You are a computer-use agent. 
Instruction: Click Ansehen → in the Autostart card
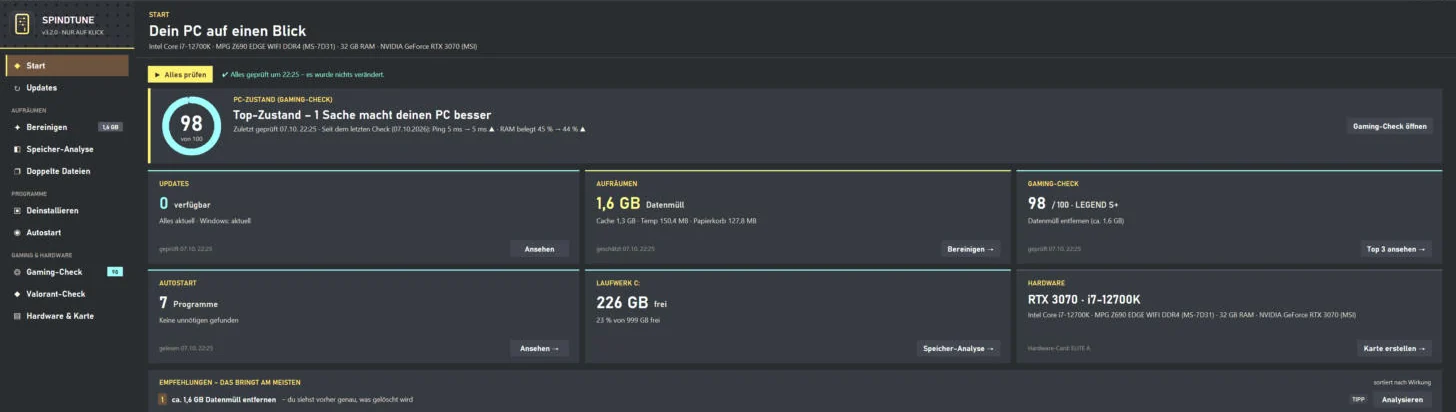[x=539, y=348]
